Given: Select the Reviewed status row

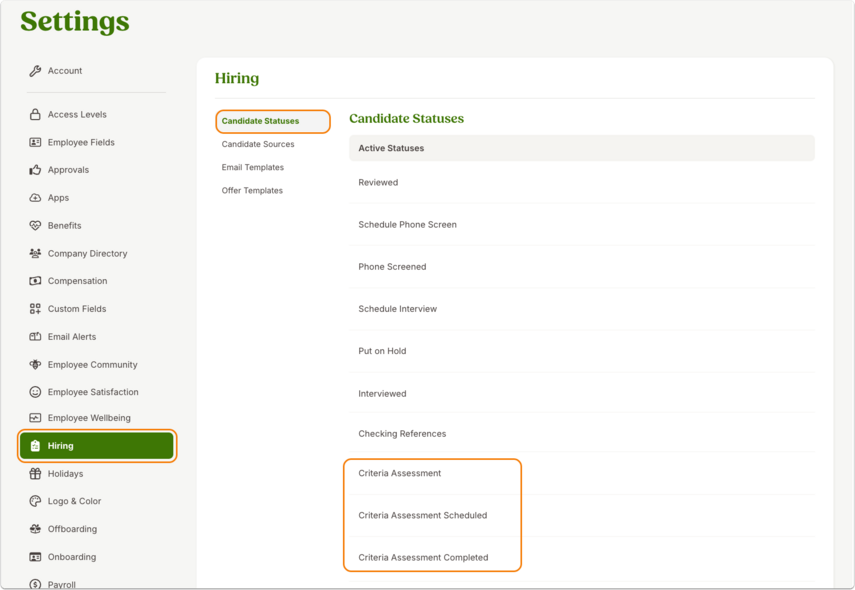Looking at the screenshot, I should (582, 183).
